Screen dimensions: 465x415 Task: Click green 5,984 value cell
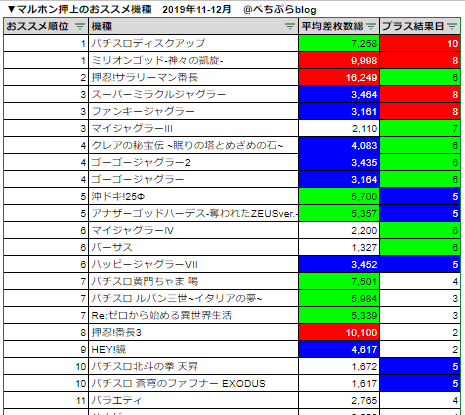tap(339, 298)
